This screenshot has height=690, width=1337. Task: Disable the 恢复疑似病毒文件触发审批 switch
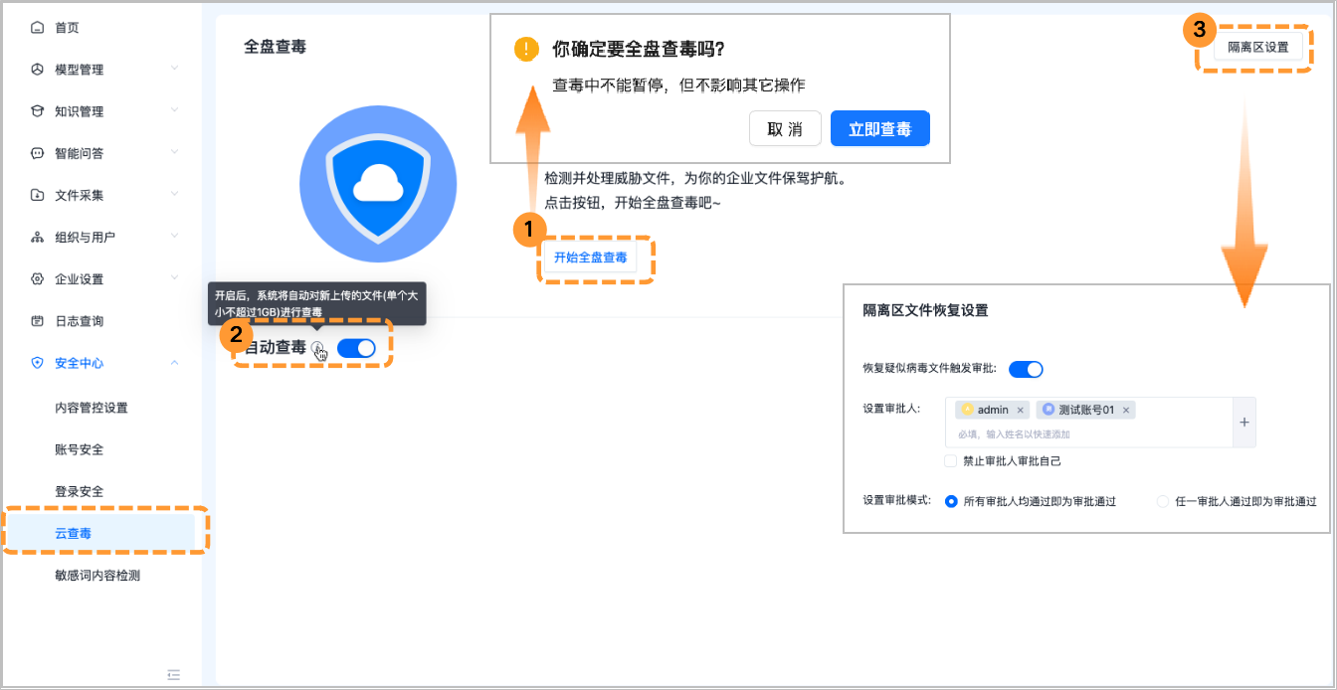coord(1025,368)
